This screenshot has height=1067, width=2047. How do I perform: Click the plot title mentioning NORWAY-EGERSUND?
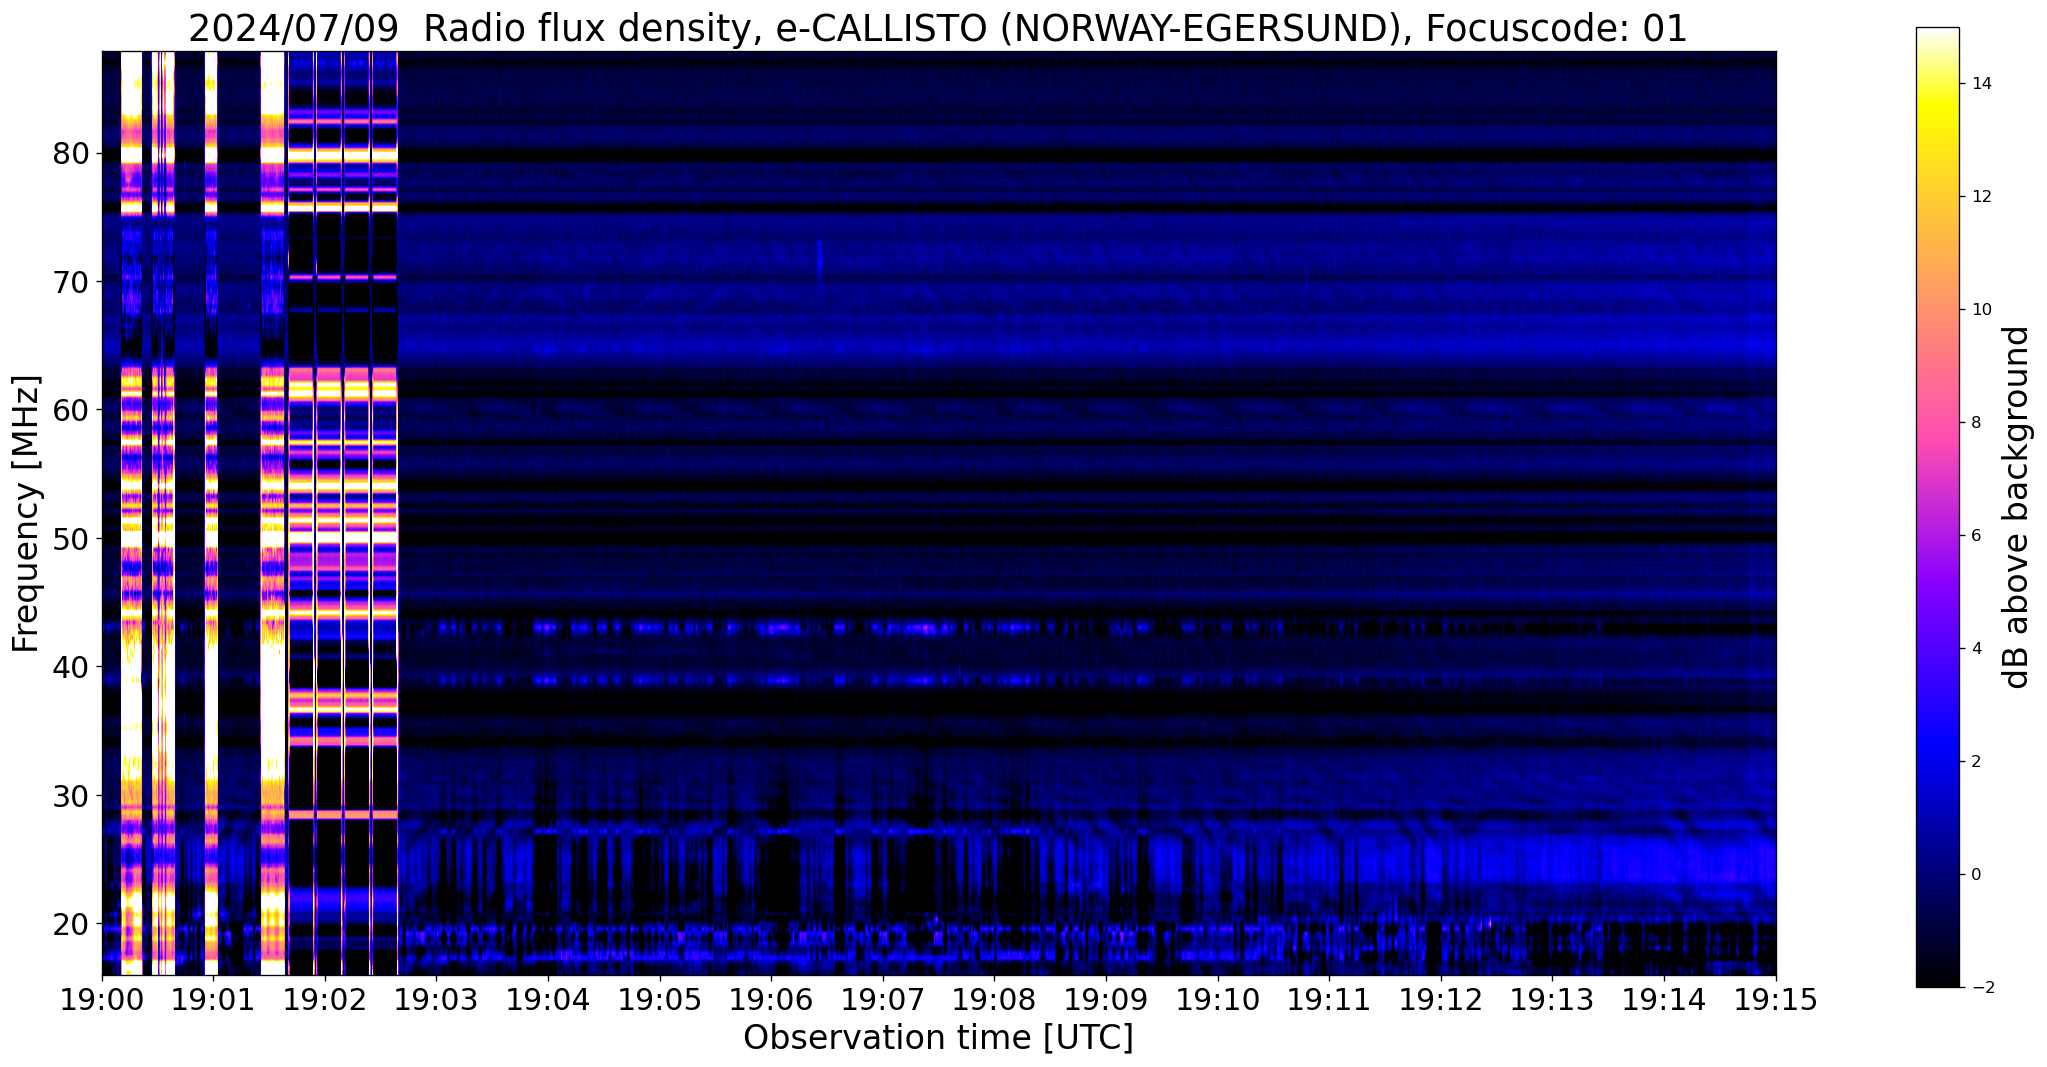tap(938, 28)
